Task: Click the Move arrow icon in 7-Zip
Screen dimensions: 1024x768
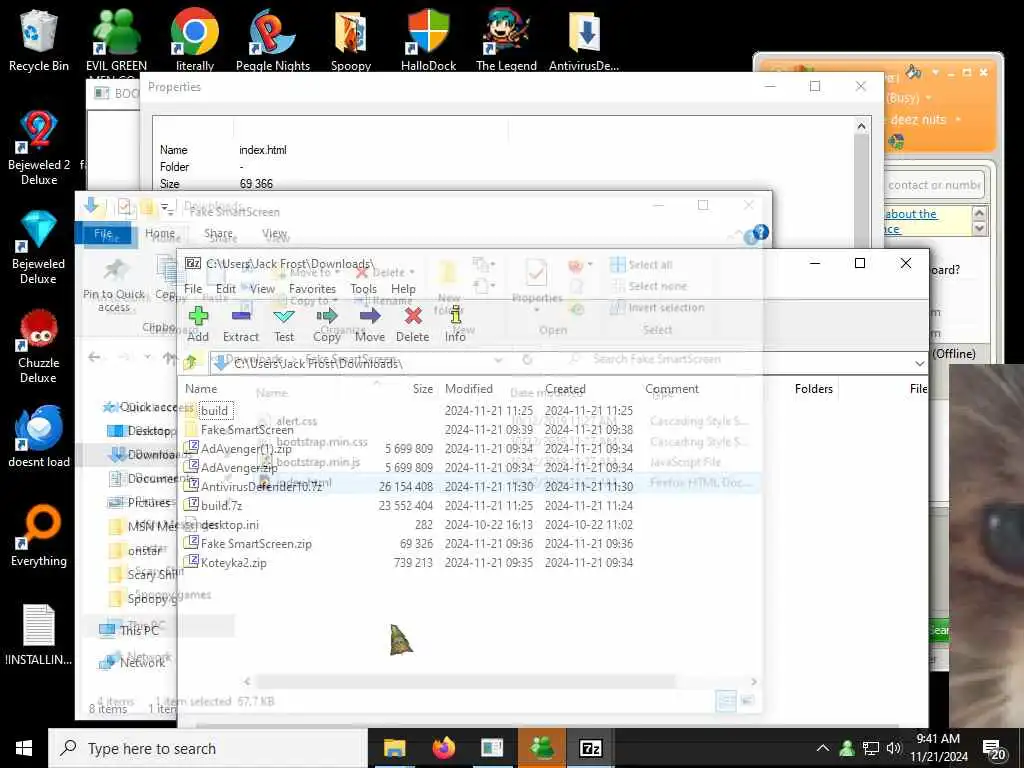Action: tap(370, 317)
